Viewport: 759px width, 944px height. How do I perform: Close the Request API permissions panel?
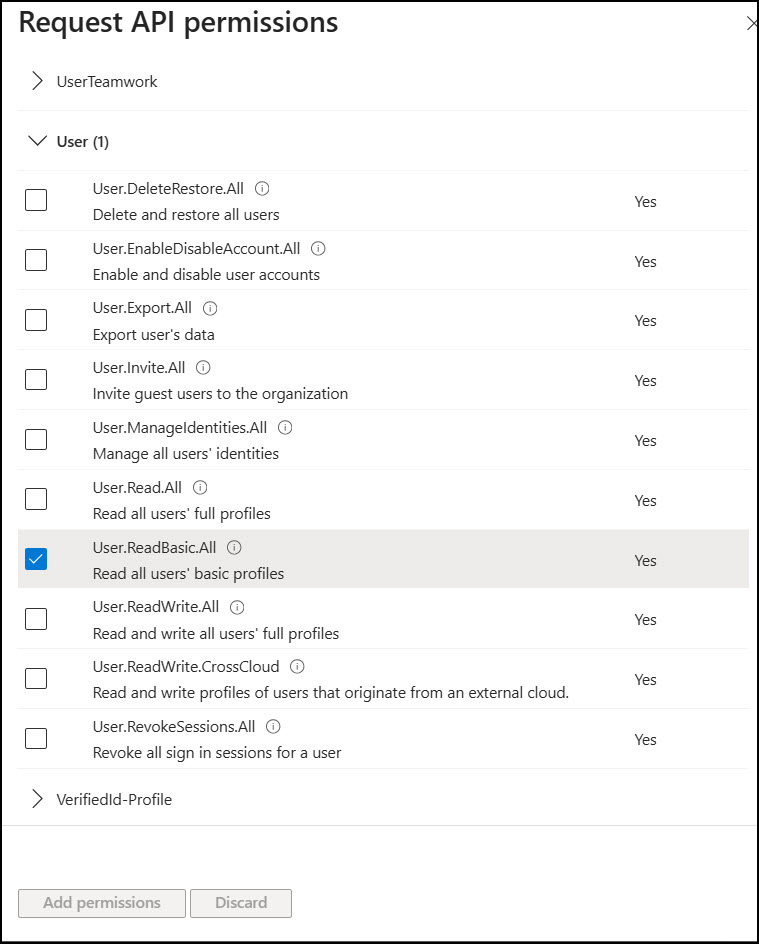point(752,23)
